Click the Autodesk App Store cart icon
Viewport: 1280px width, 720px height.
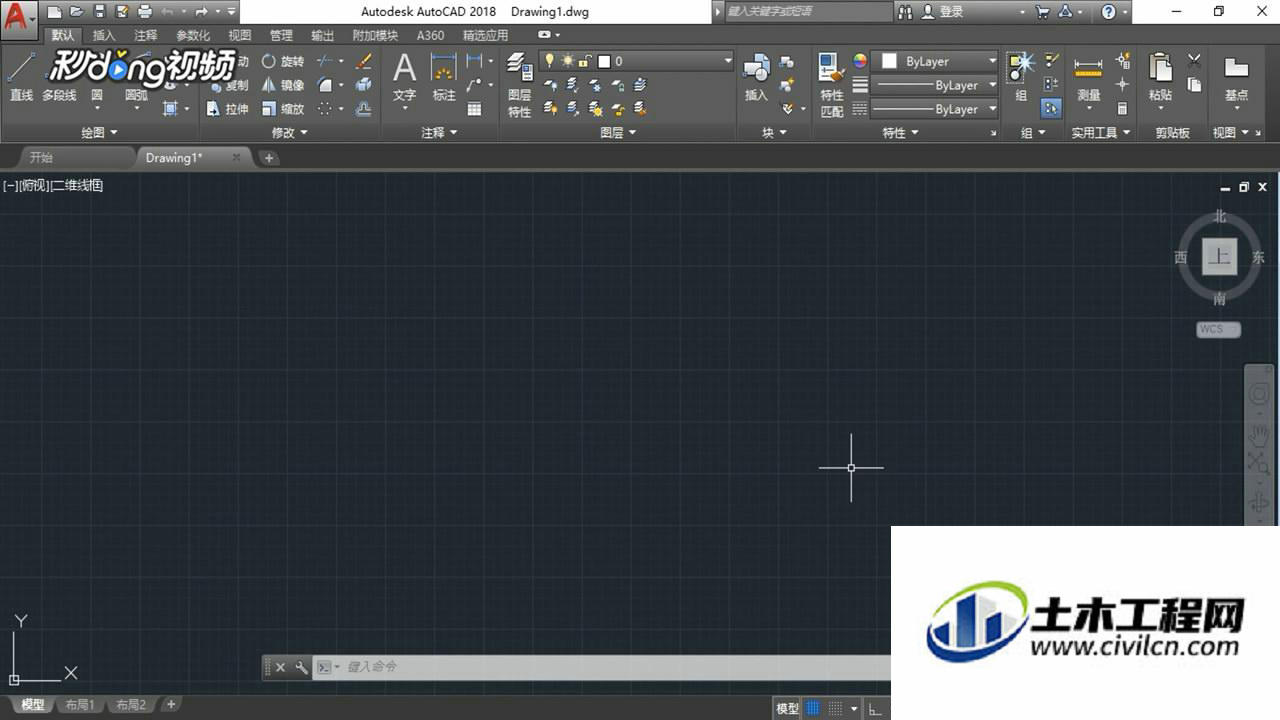1043,12
